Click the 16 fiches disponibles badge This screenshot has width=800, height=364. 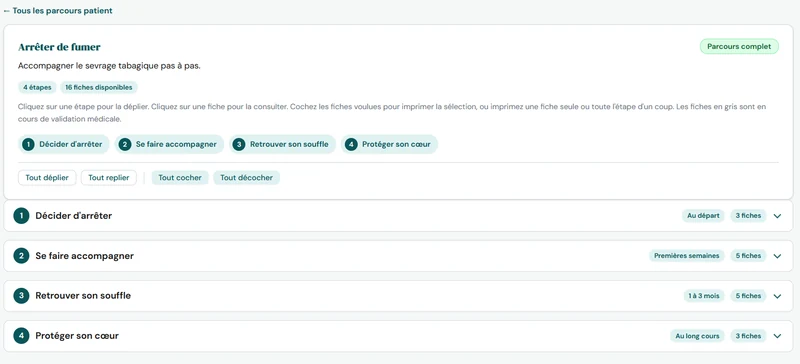click(x=98, y=87)
